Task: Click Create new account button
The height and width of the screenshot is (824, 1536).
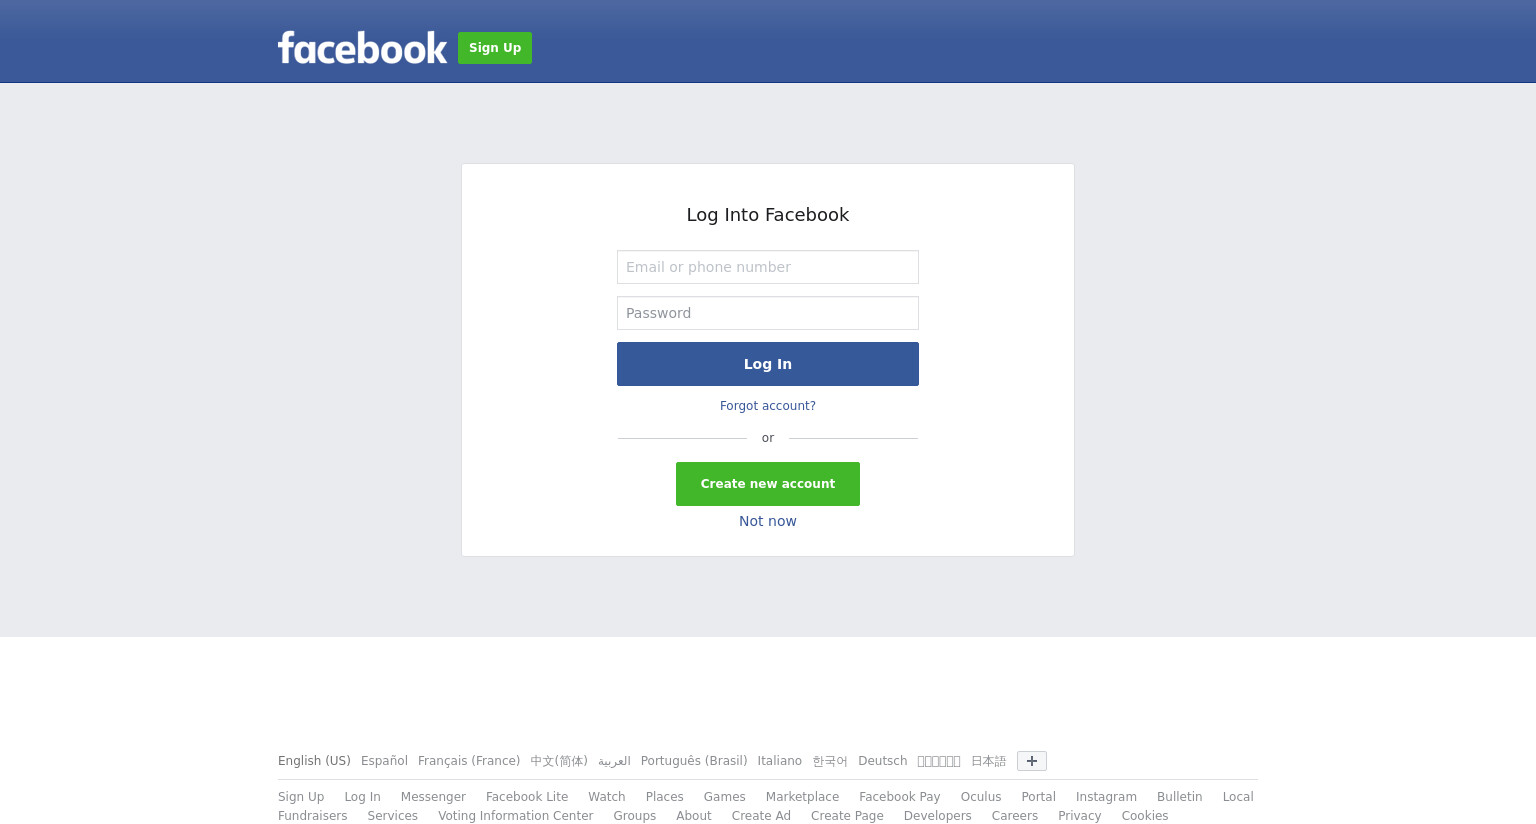Action: coord(768,484)
